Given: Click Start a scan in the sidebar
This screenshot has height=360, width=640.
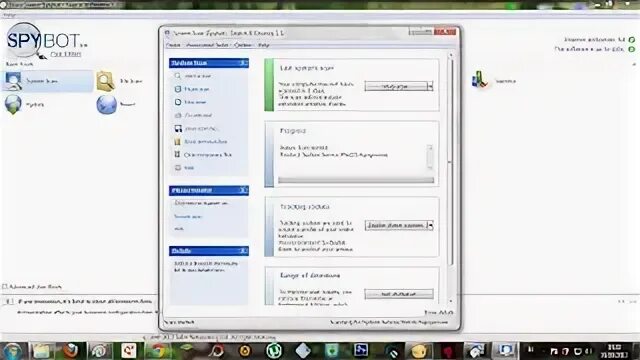Looking at the screenshot, I should pos(193,76).
